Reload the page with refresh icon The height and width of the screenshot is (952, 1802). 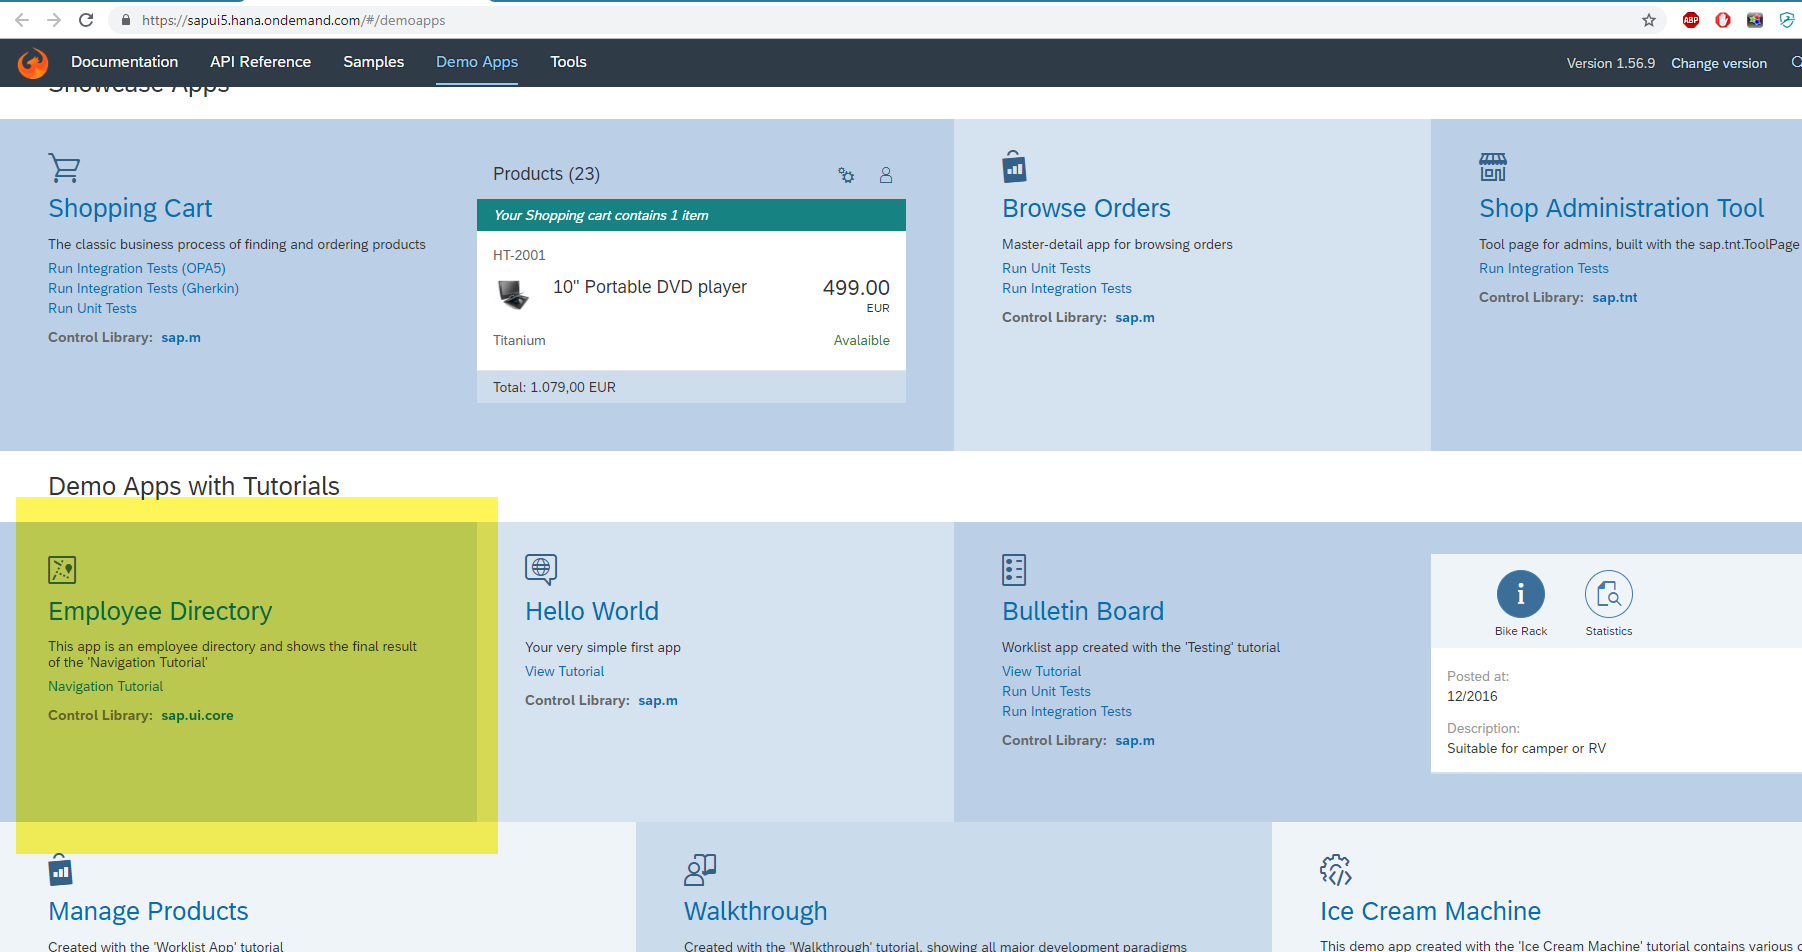[86, 20]
